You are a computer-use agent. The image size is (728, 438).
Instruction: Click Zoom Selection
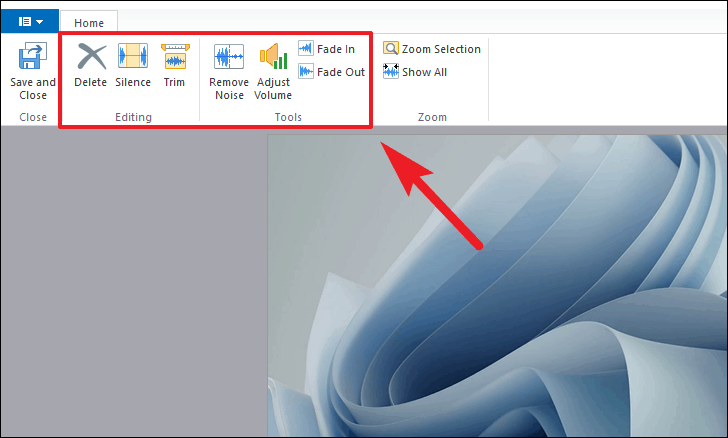tap(432, 49)
